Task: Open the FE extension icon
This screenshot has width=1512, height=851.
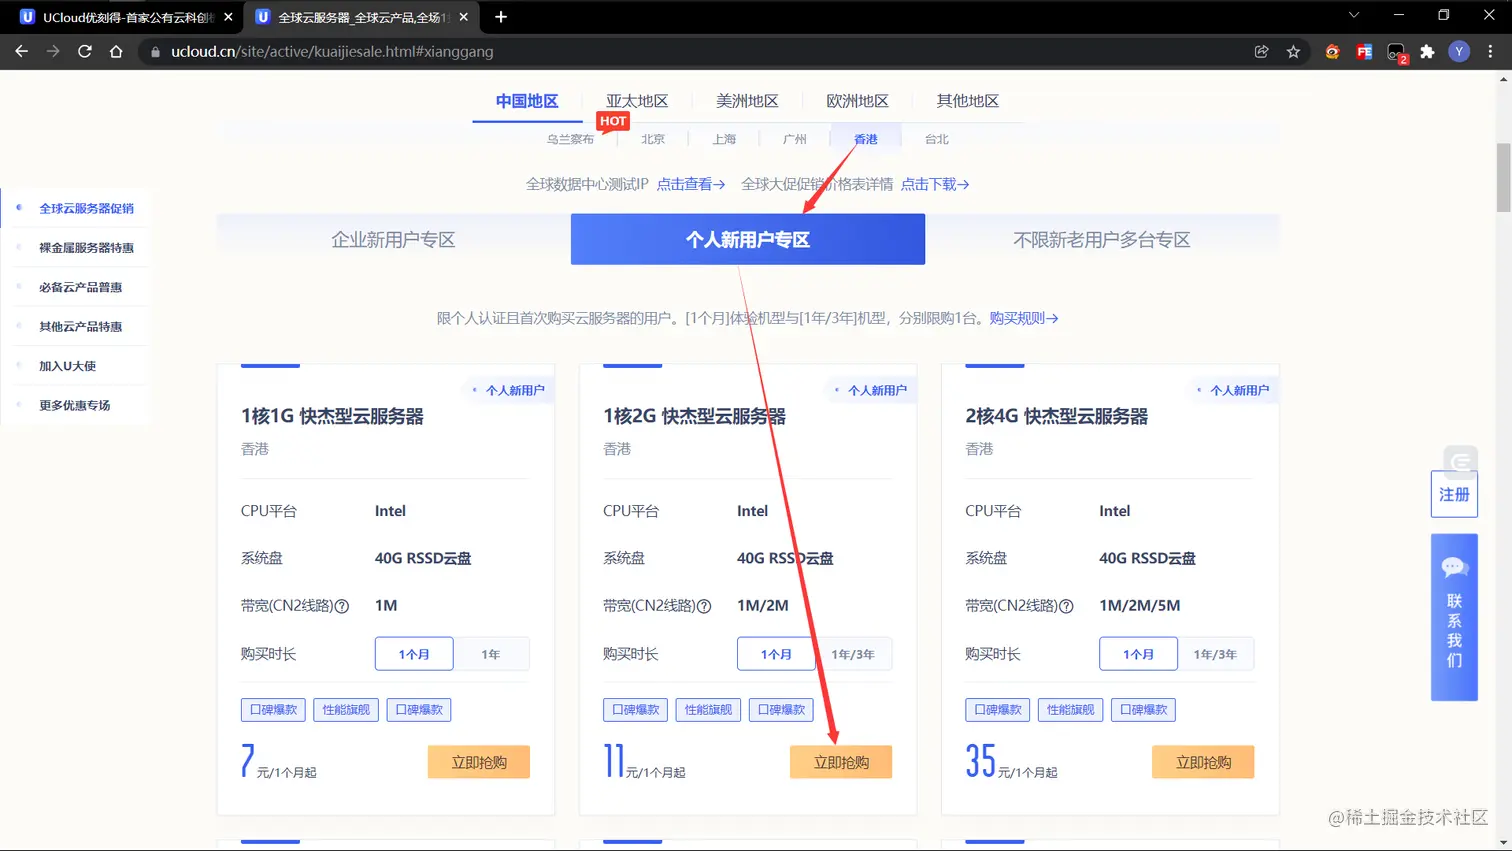Action: coord(1364,51)
